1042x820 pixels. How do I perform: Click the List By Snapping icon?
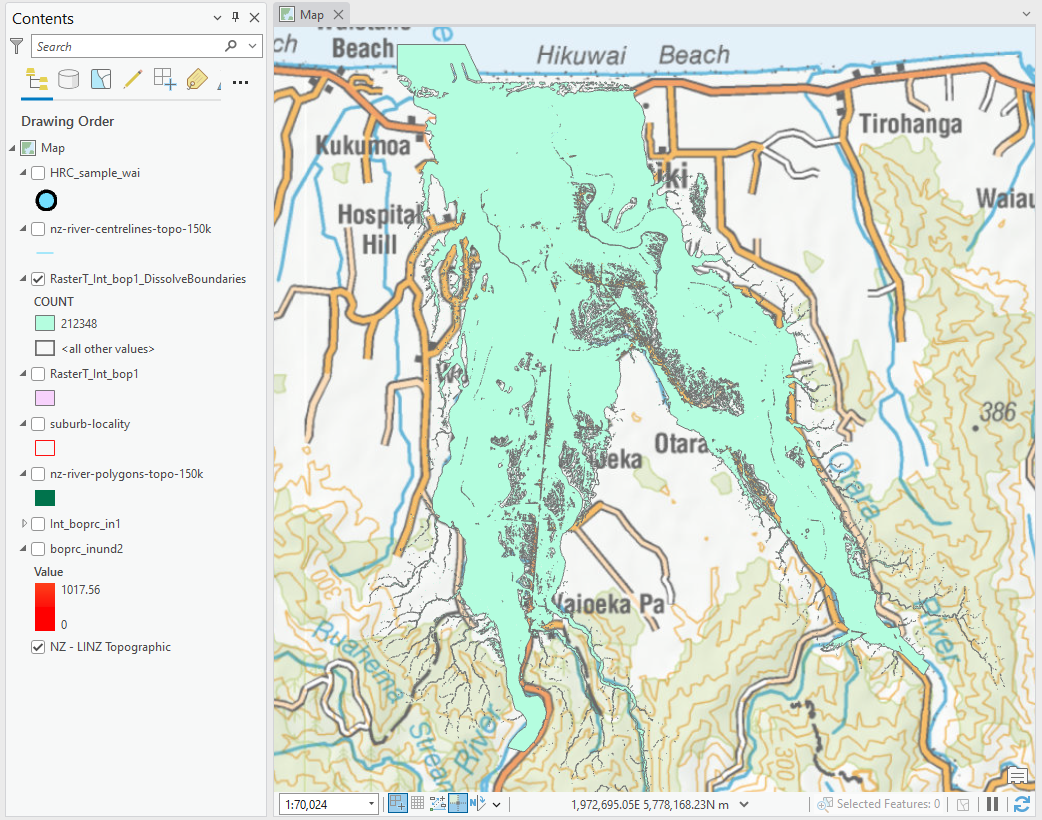coord(164,79)
